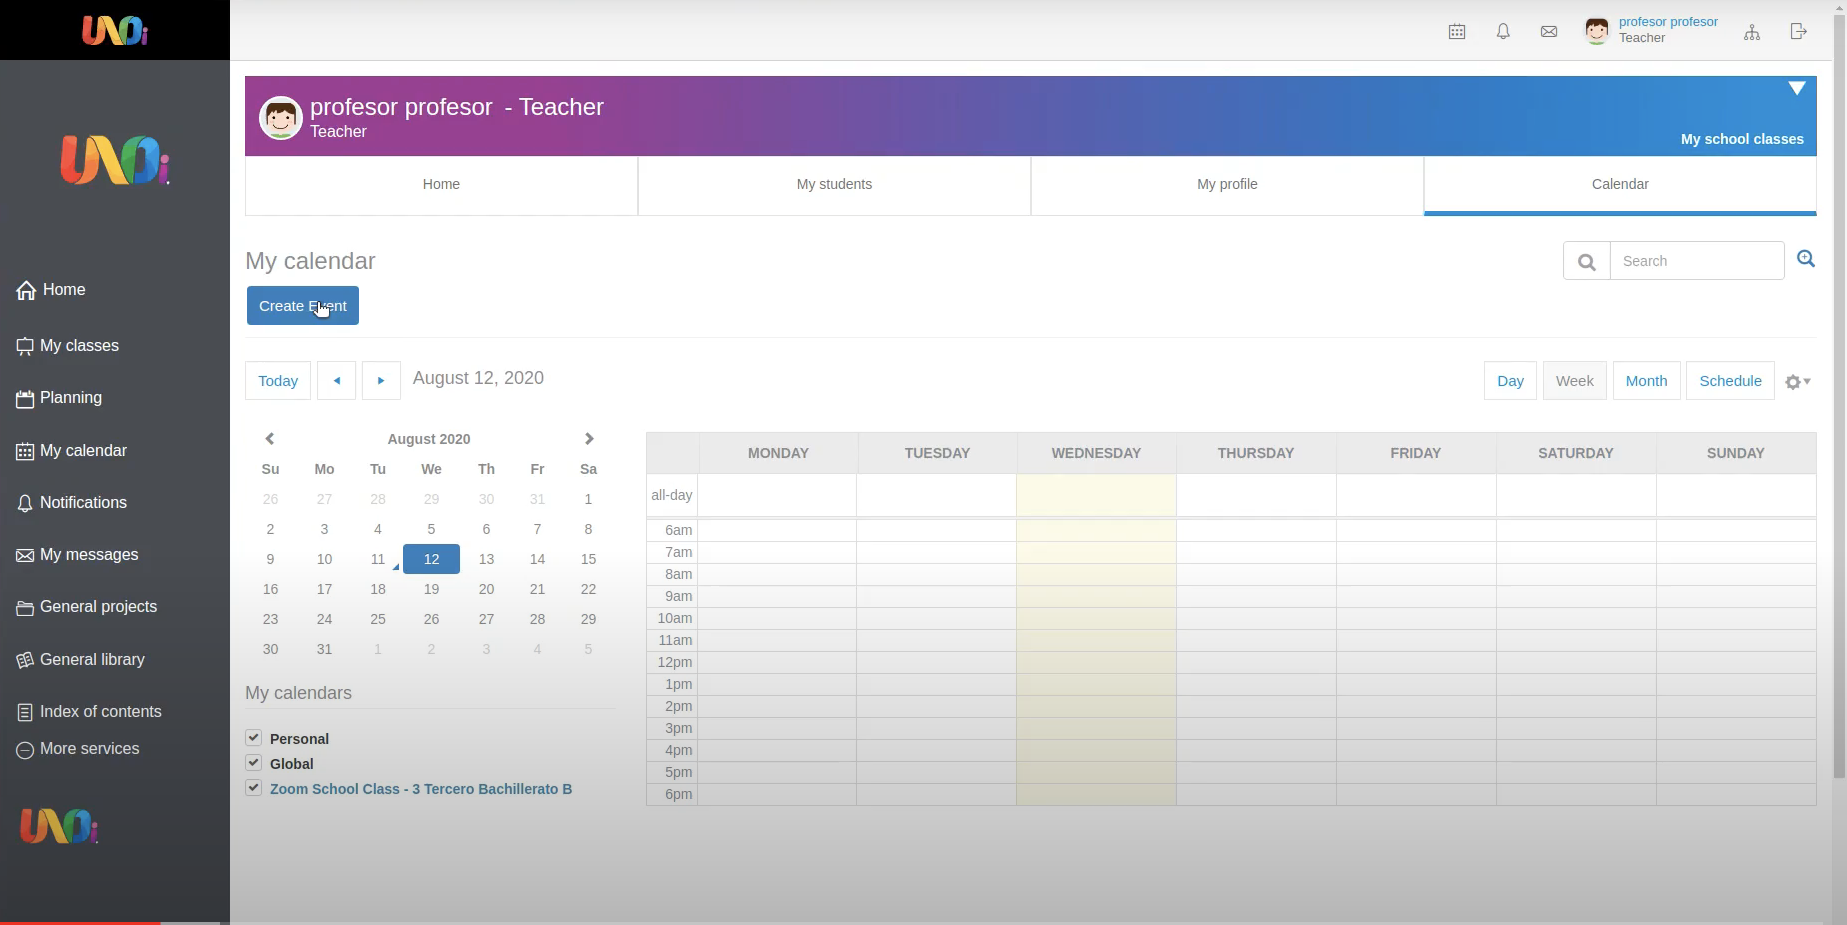Open General library in the sidebar

click(x=92, y=660)
